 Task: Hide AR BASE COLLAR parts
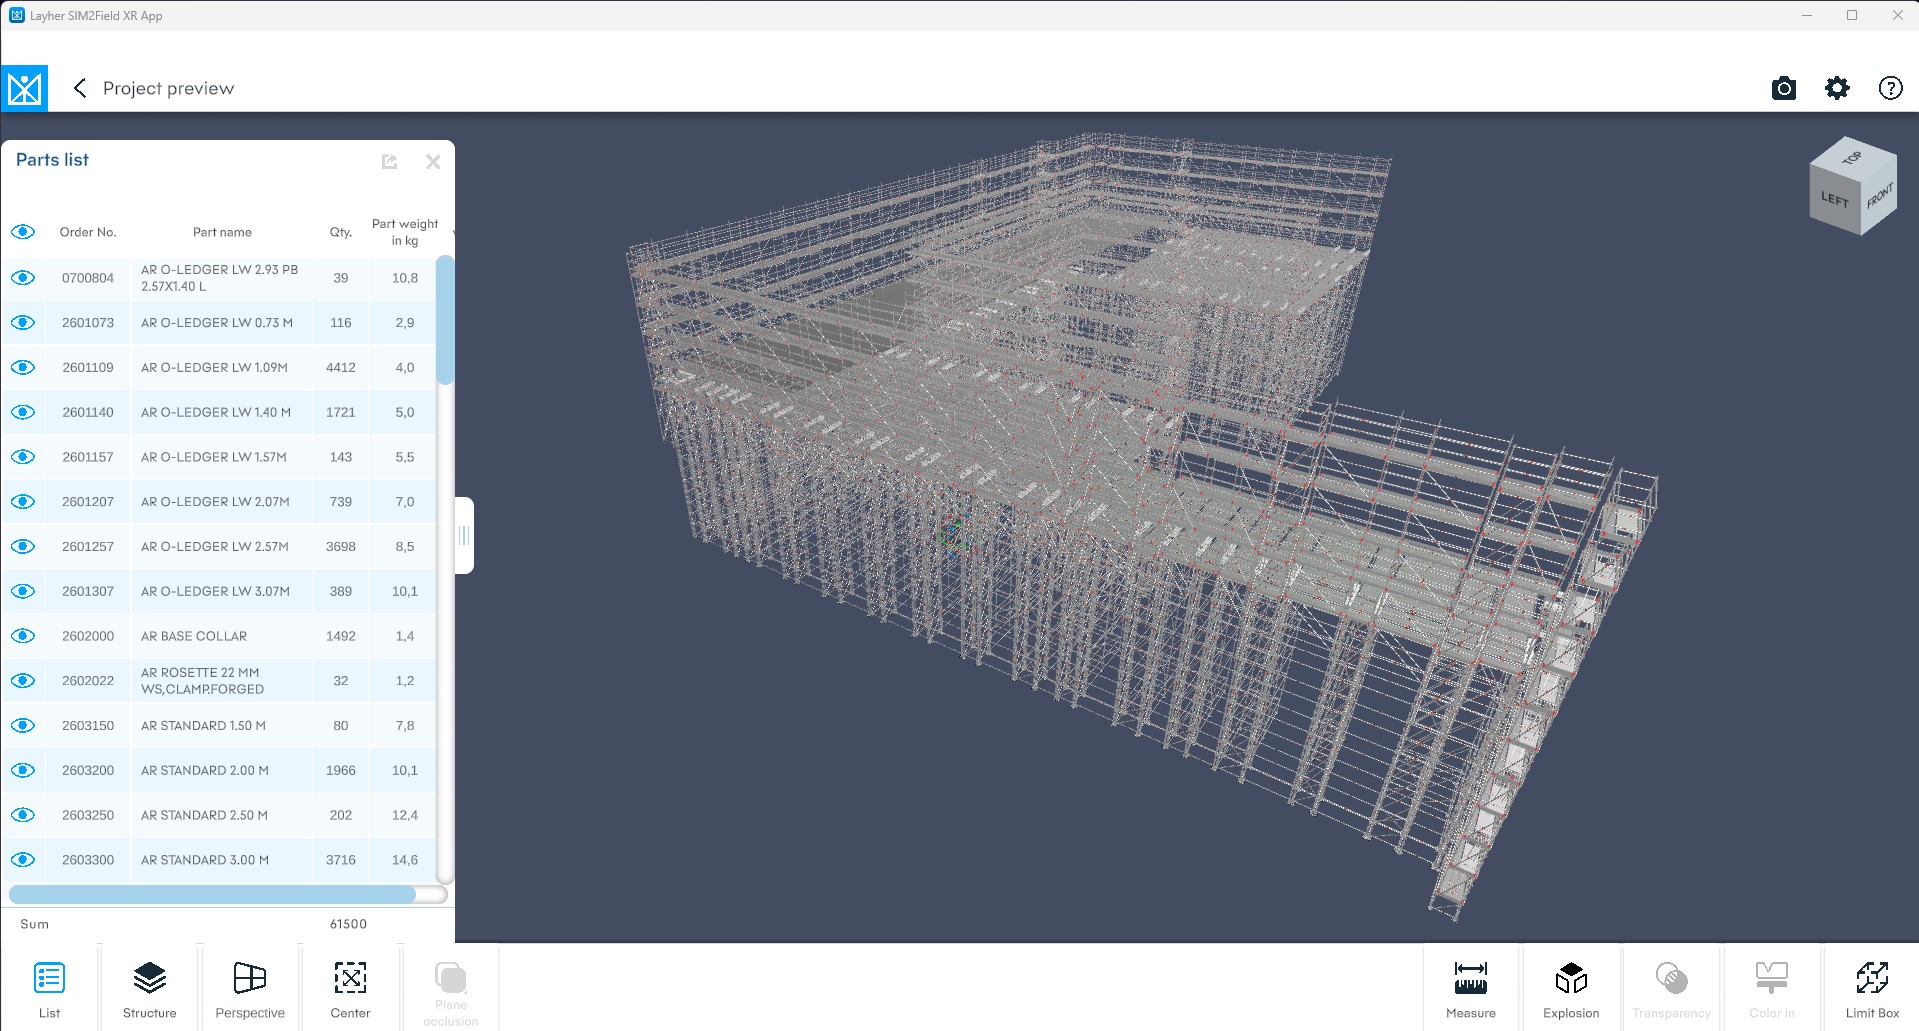[x=23, y=636]
